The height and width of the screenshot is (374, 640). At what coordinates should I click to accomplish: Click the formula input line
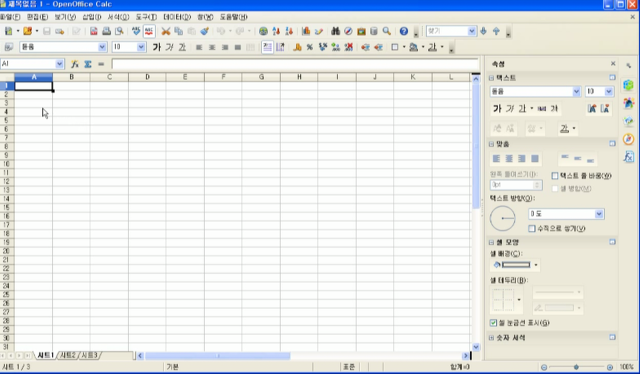coord(295,64)
